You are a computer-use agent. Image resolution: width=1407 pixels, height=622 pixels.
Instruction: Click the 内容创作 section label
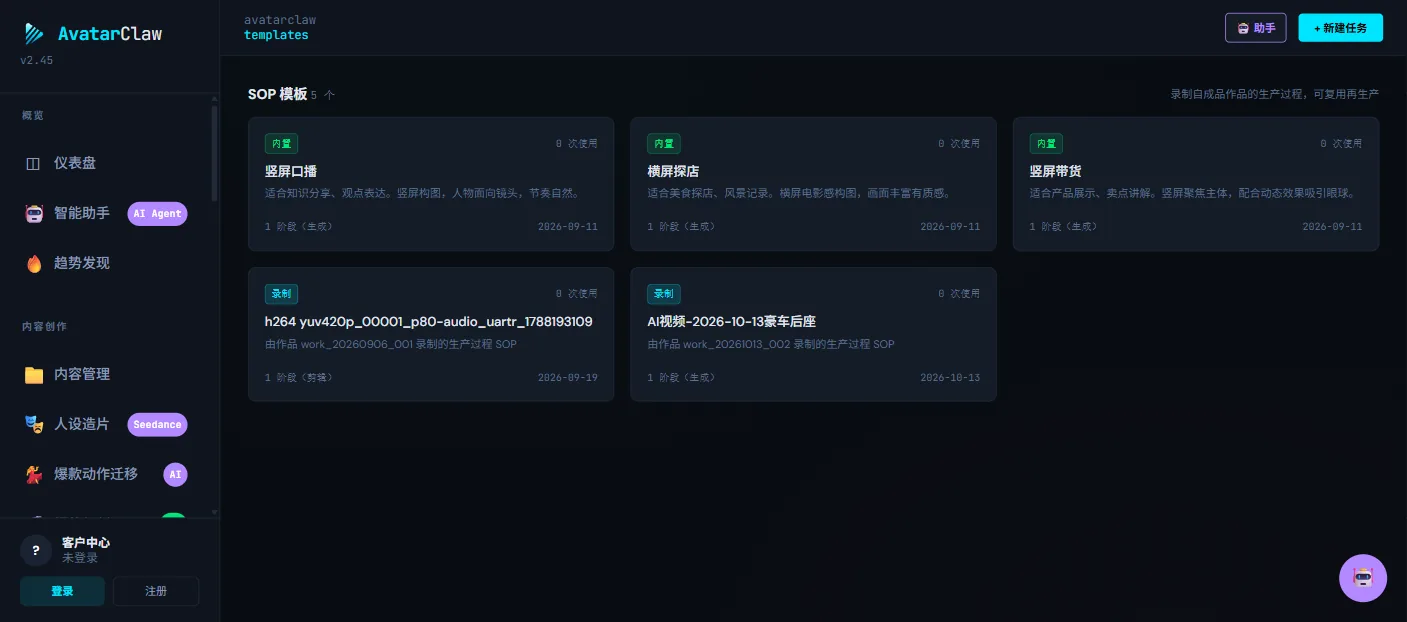(x=45, y=326)
